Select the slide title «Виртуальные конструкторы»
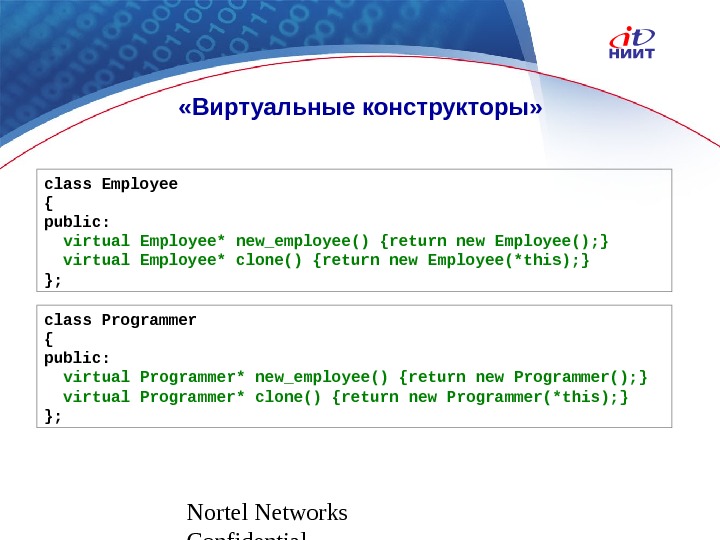Image resolution: width=720 pixels, height=540 pixels. pos(360,107)
